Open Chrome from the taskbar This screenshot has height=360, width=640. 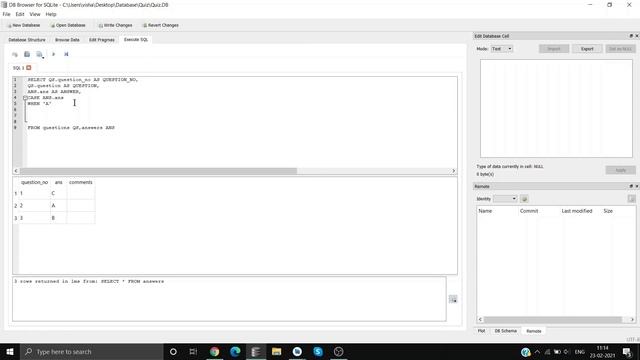point(214,351)
